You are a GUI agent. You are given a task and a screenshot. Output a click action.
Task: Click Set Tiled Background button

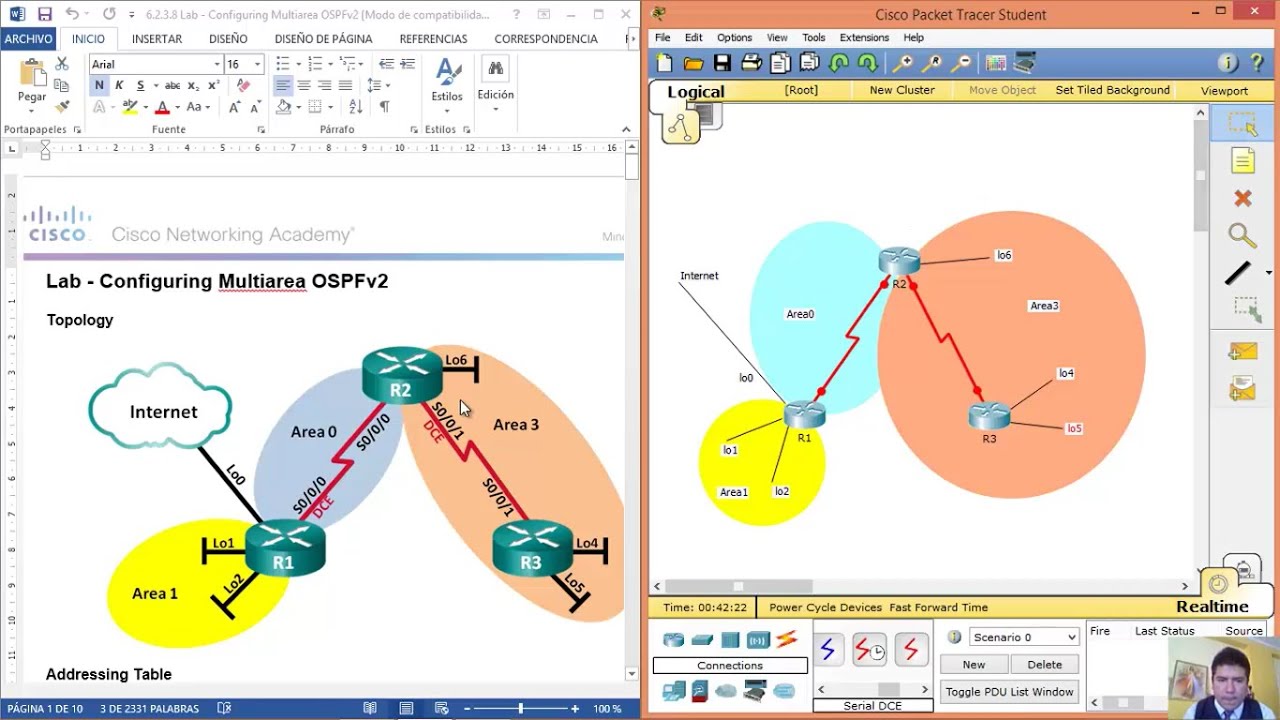[x=1112, y=90]
